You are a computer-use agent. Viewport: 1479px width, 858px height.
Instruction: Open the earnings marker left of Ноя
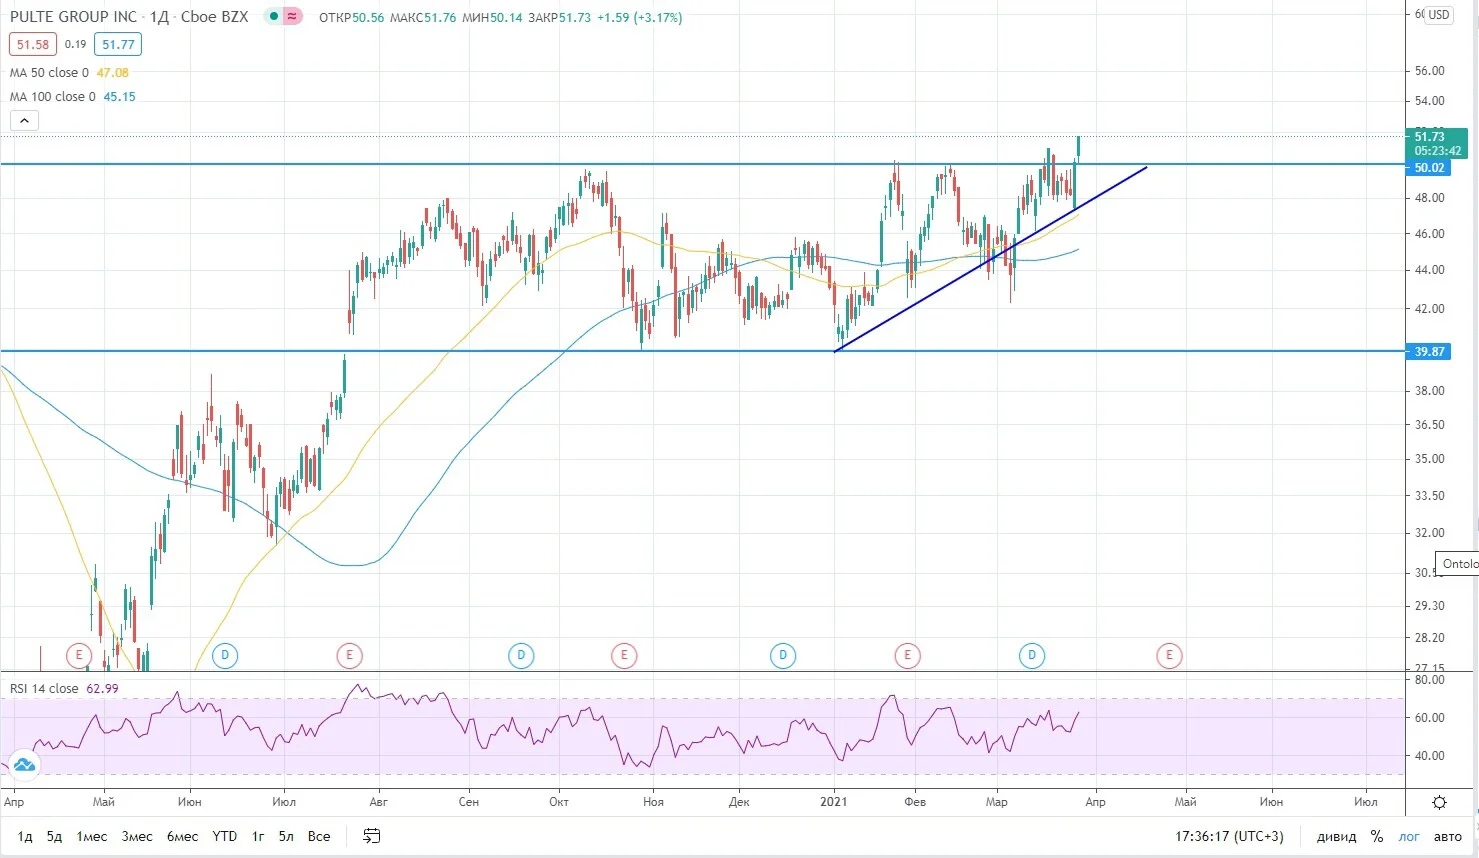[x=624, y=656]
